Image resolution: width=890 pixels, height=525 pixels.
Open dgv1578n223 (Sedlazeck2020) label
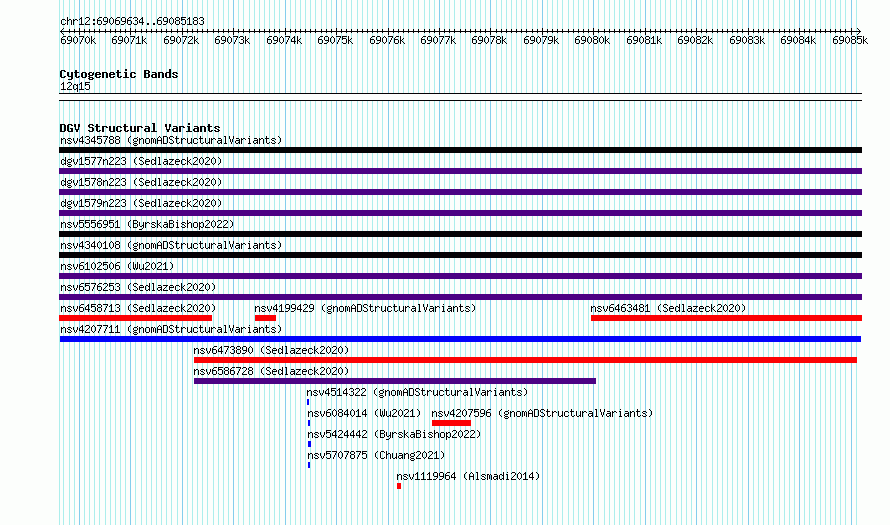[141, 182]
